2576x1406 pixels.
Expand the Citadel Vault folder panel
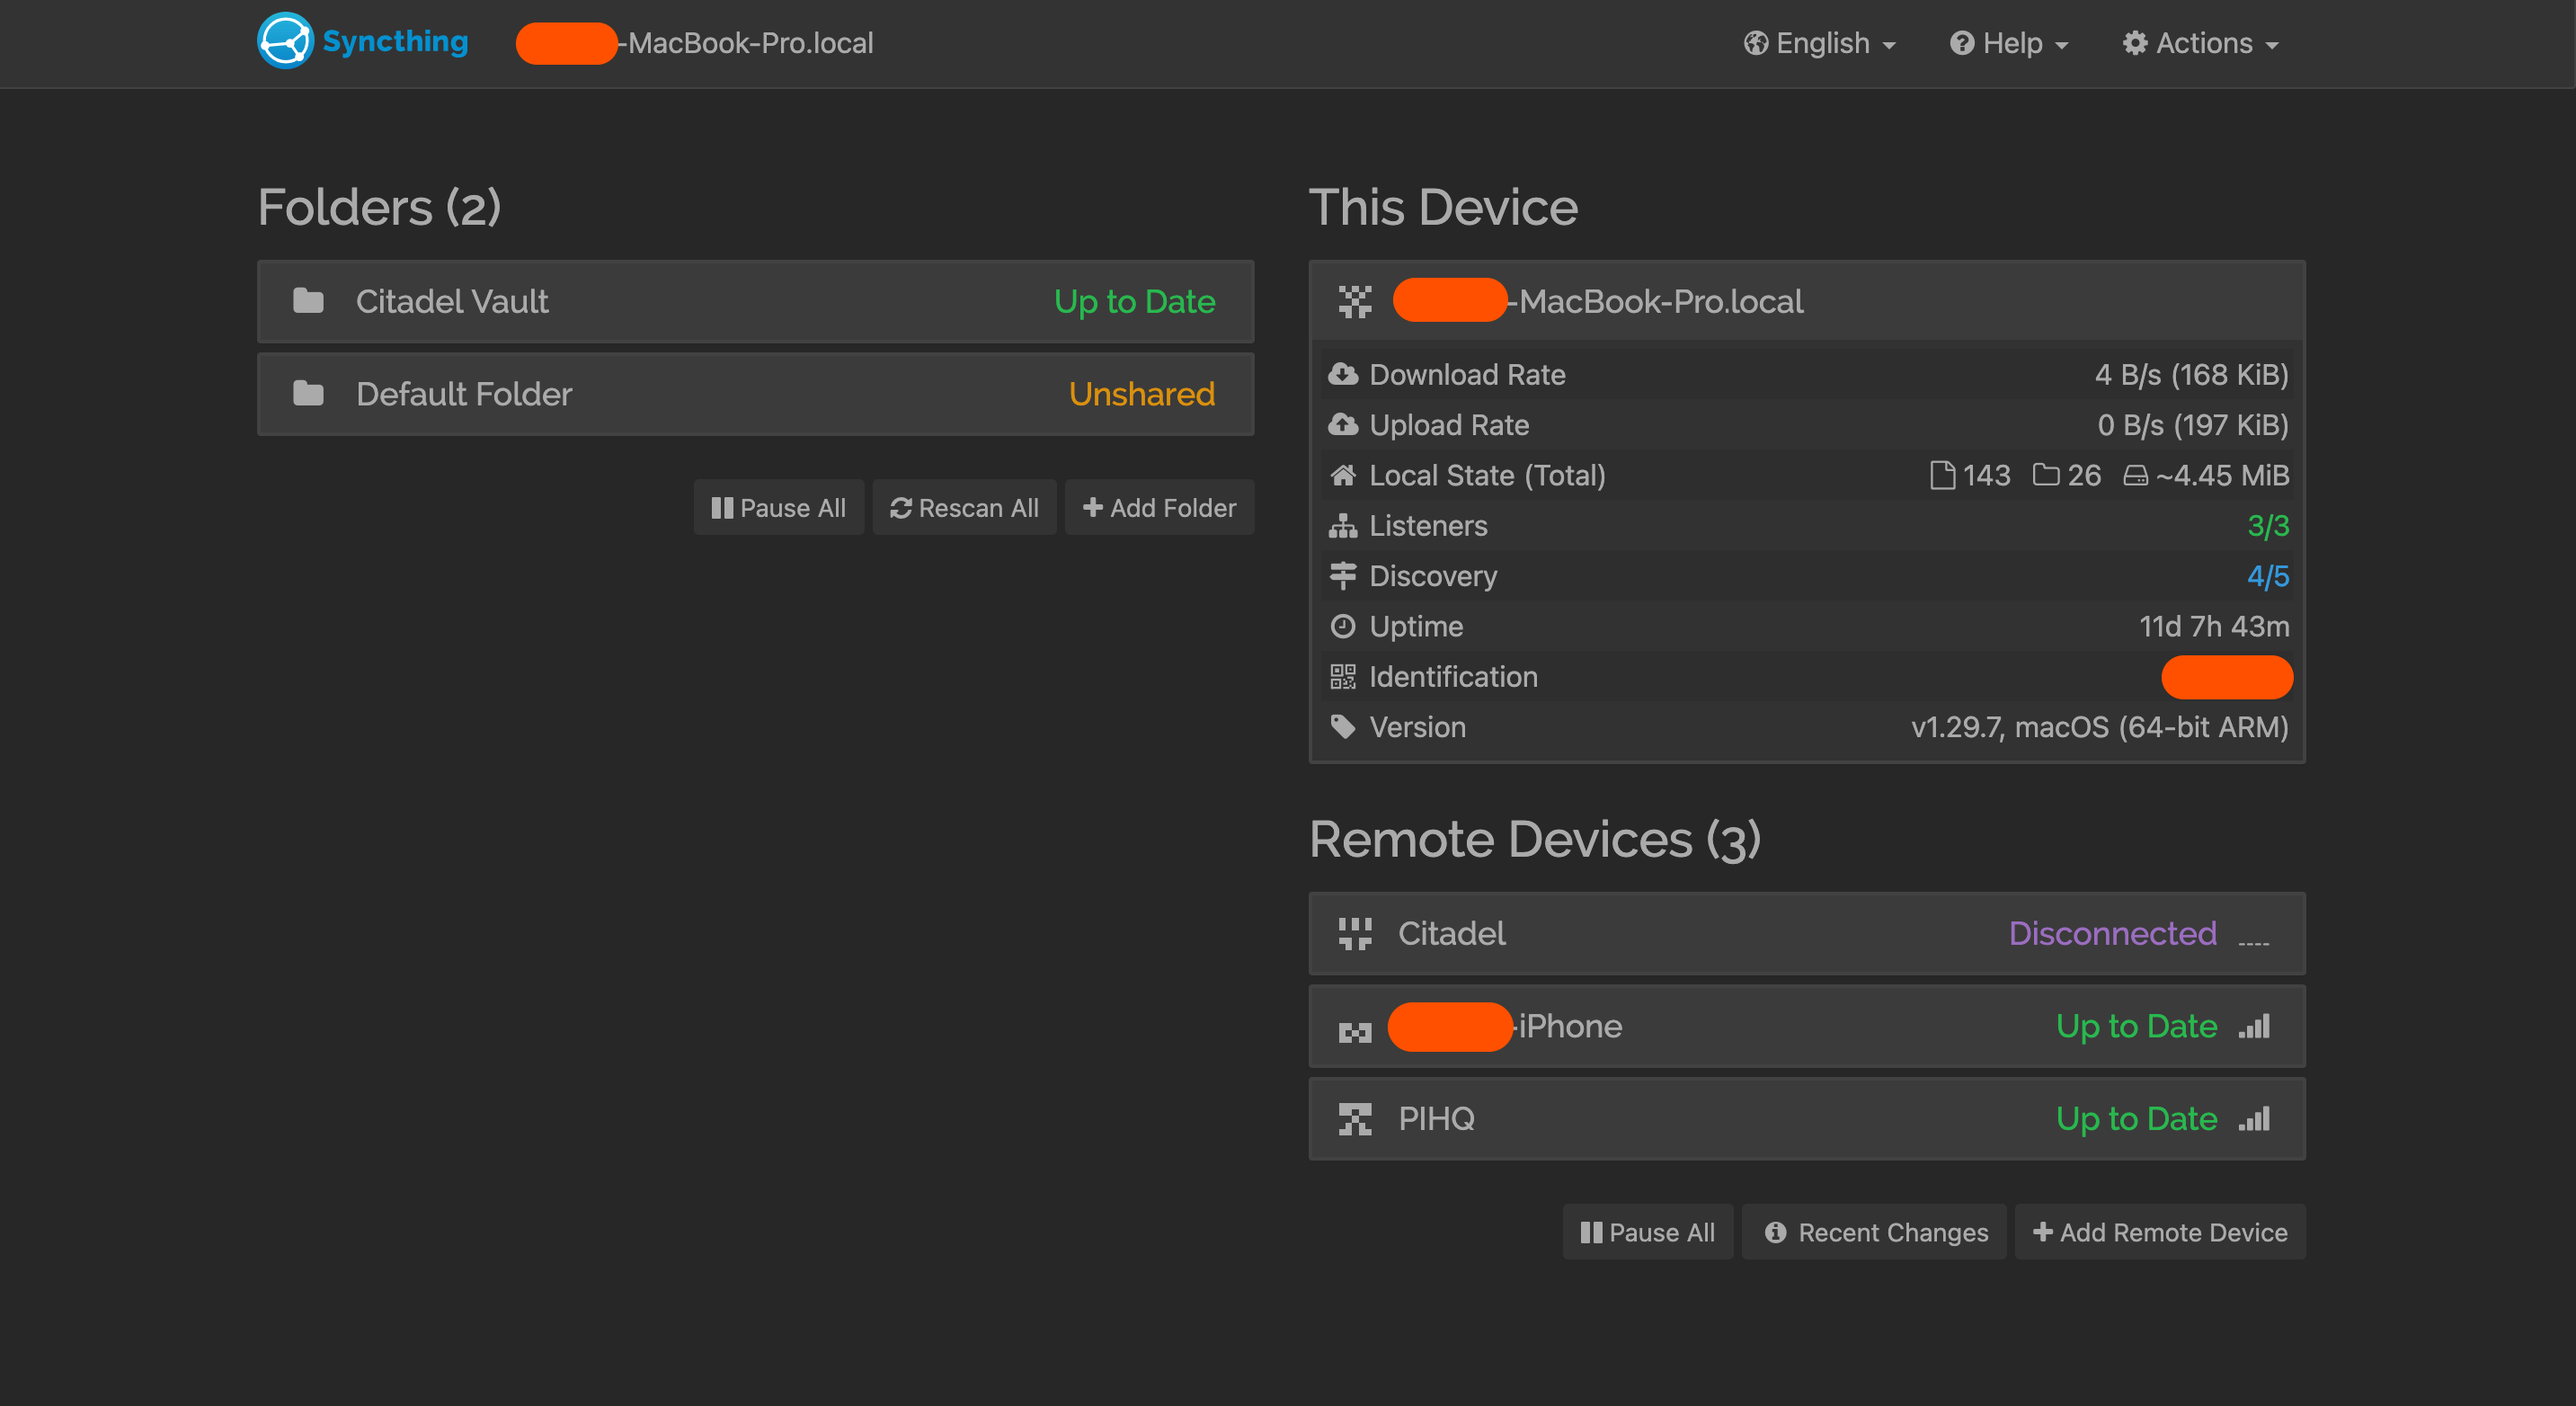pyautogui.click(x=755, y=301)
